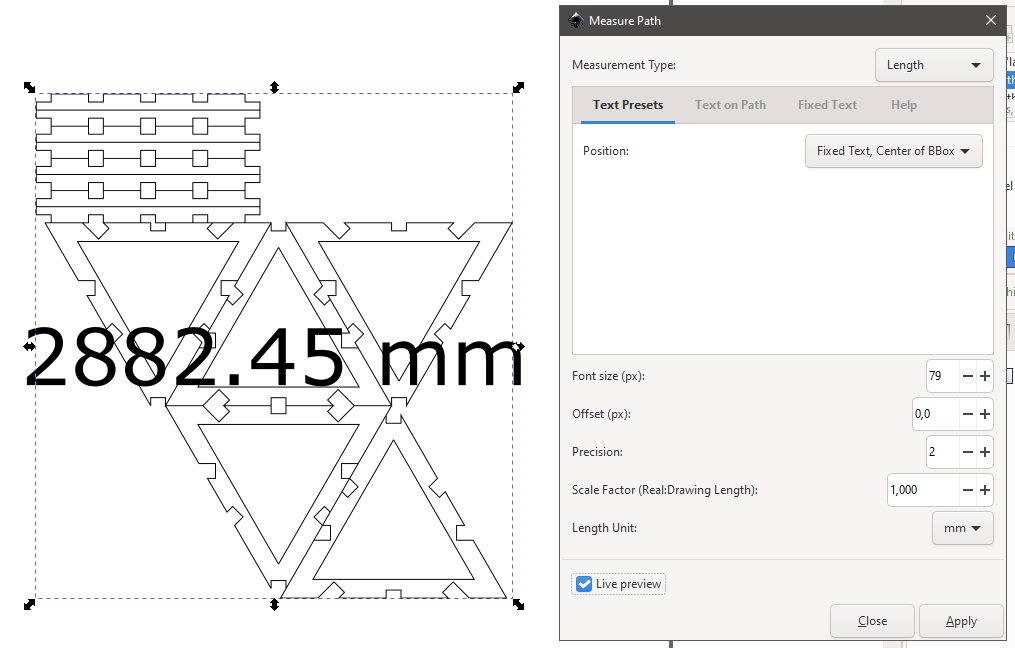Click the Precision input field
Viewport: 1015px width, 648px height.
coord(942,452)
